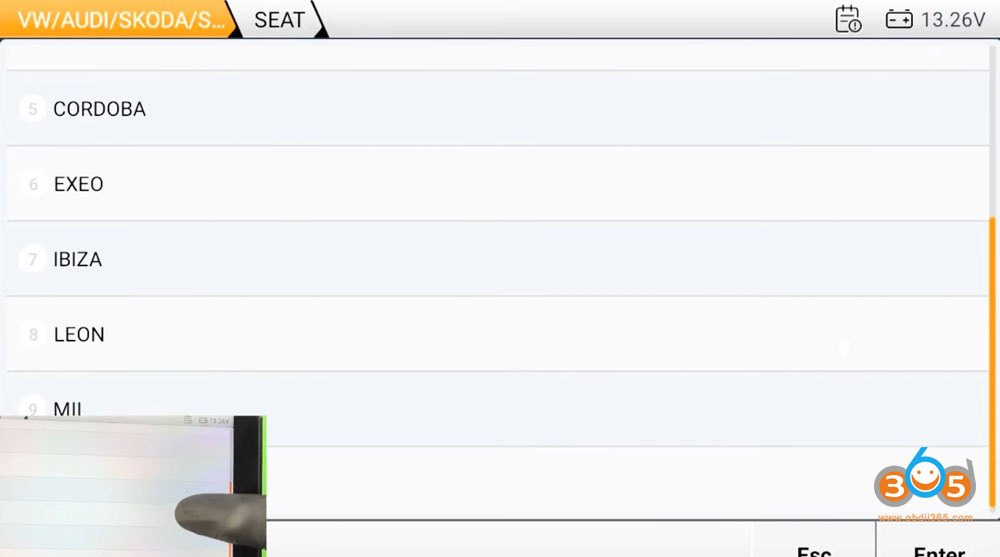Click the orange 365 logo
This screenshot has height=557, width=1000.
click(924, 485)
